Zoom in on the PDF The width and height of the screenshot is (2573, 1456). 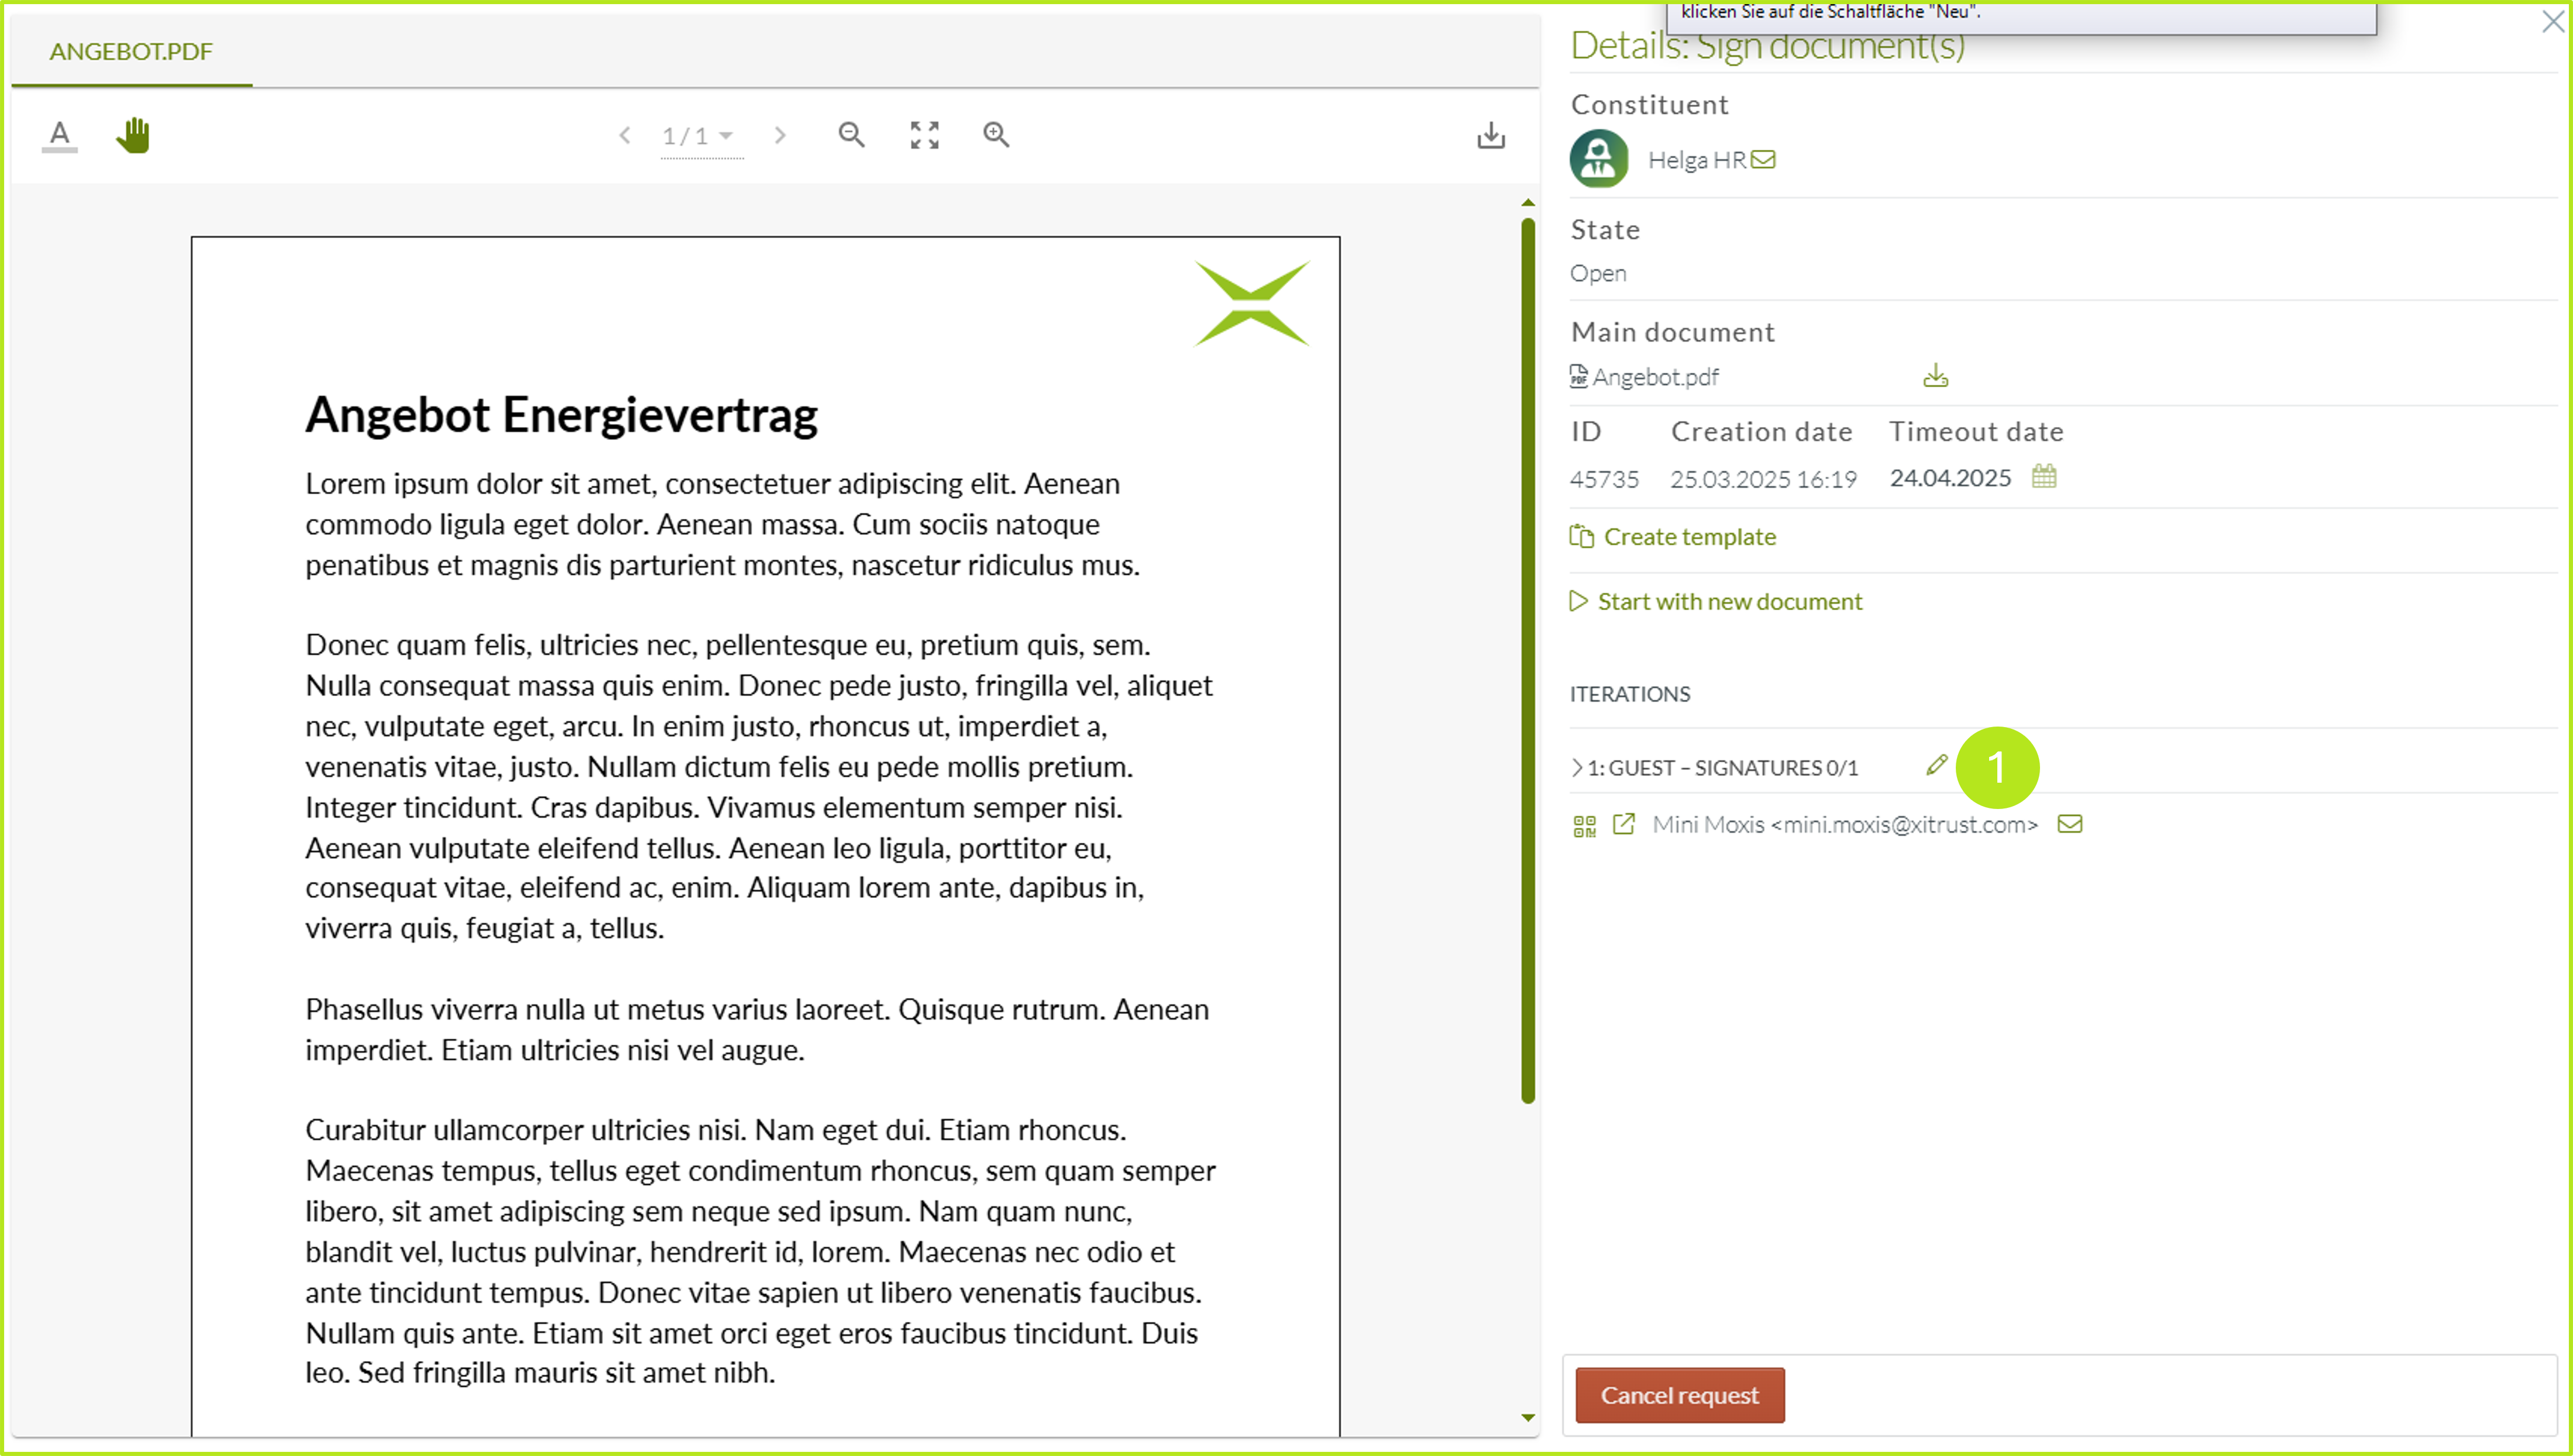[996, 135]
